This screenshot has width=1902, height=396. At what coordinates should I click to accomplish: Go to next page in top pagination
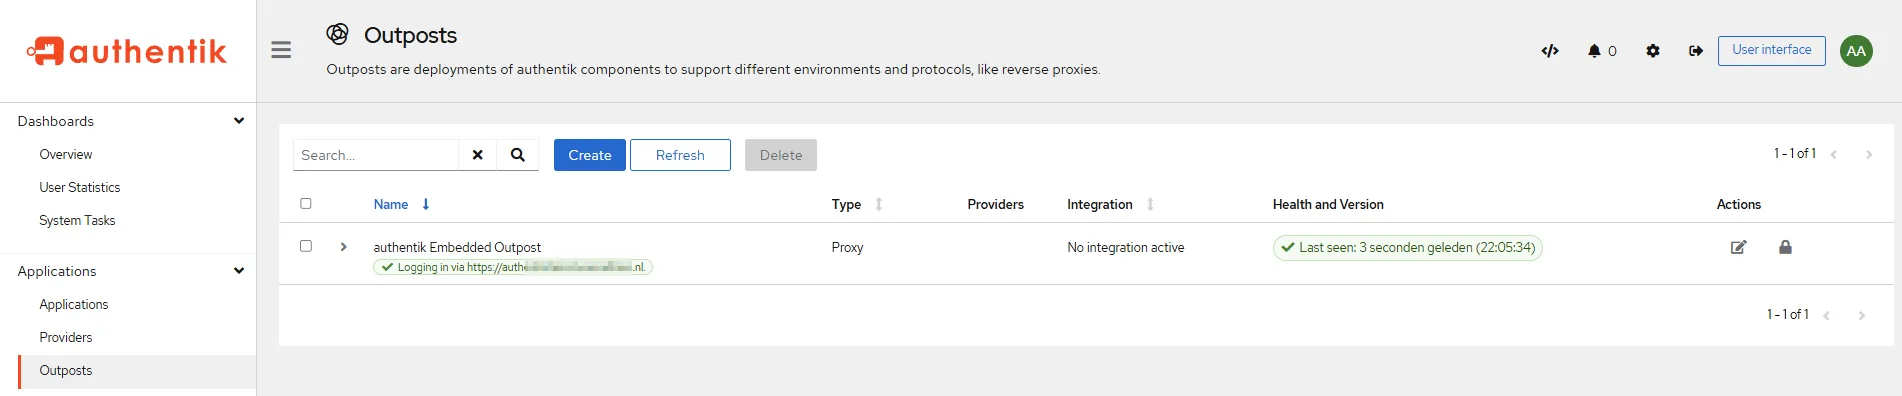(1868, 154)
